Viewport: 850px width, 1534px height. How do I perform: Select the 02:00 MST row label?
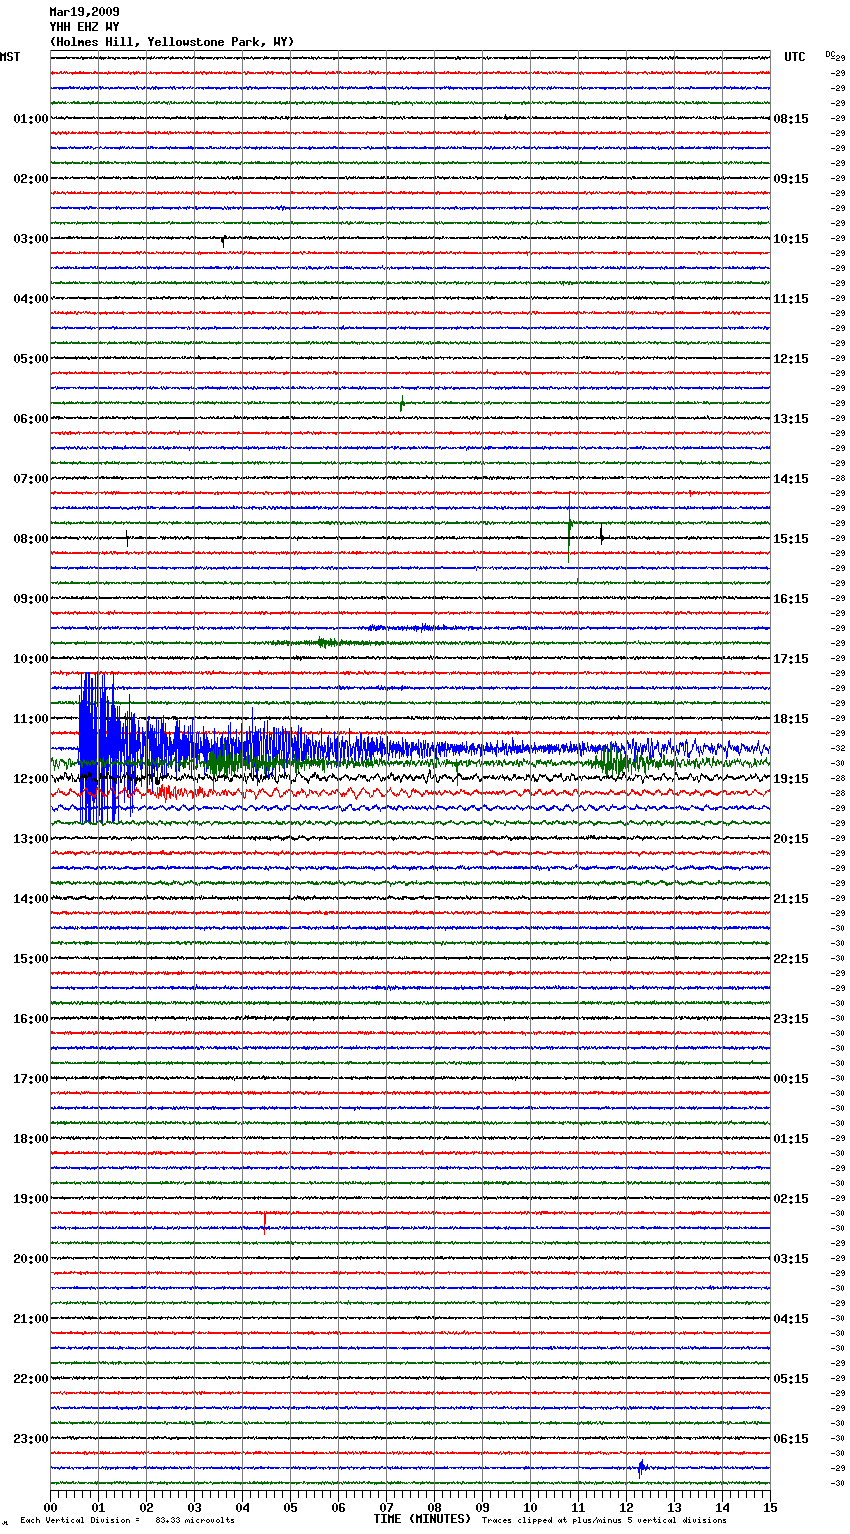pyautogui.click(x=30, y=179)
